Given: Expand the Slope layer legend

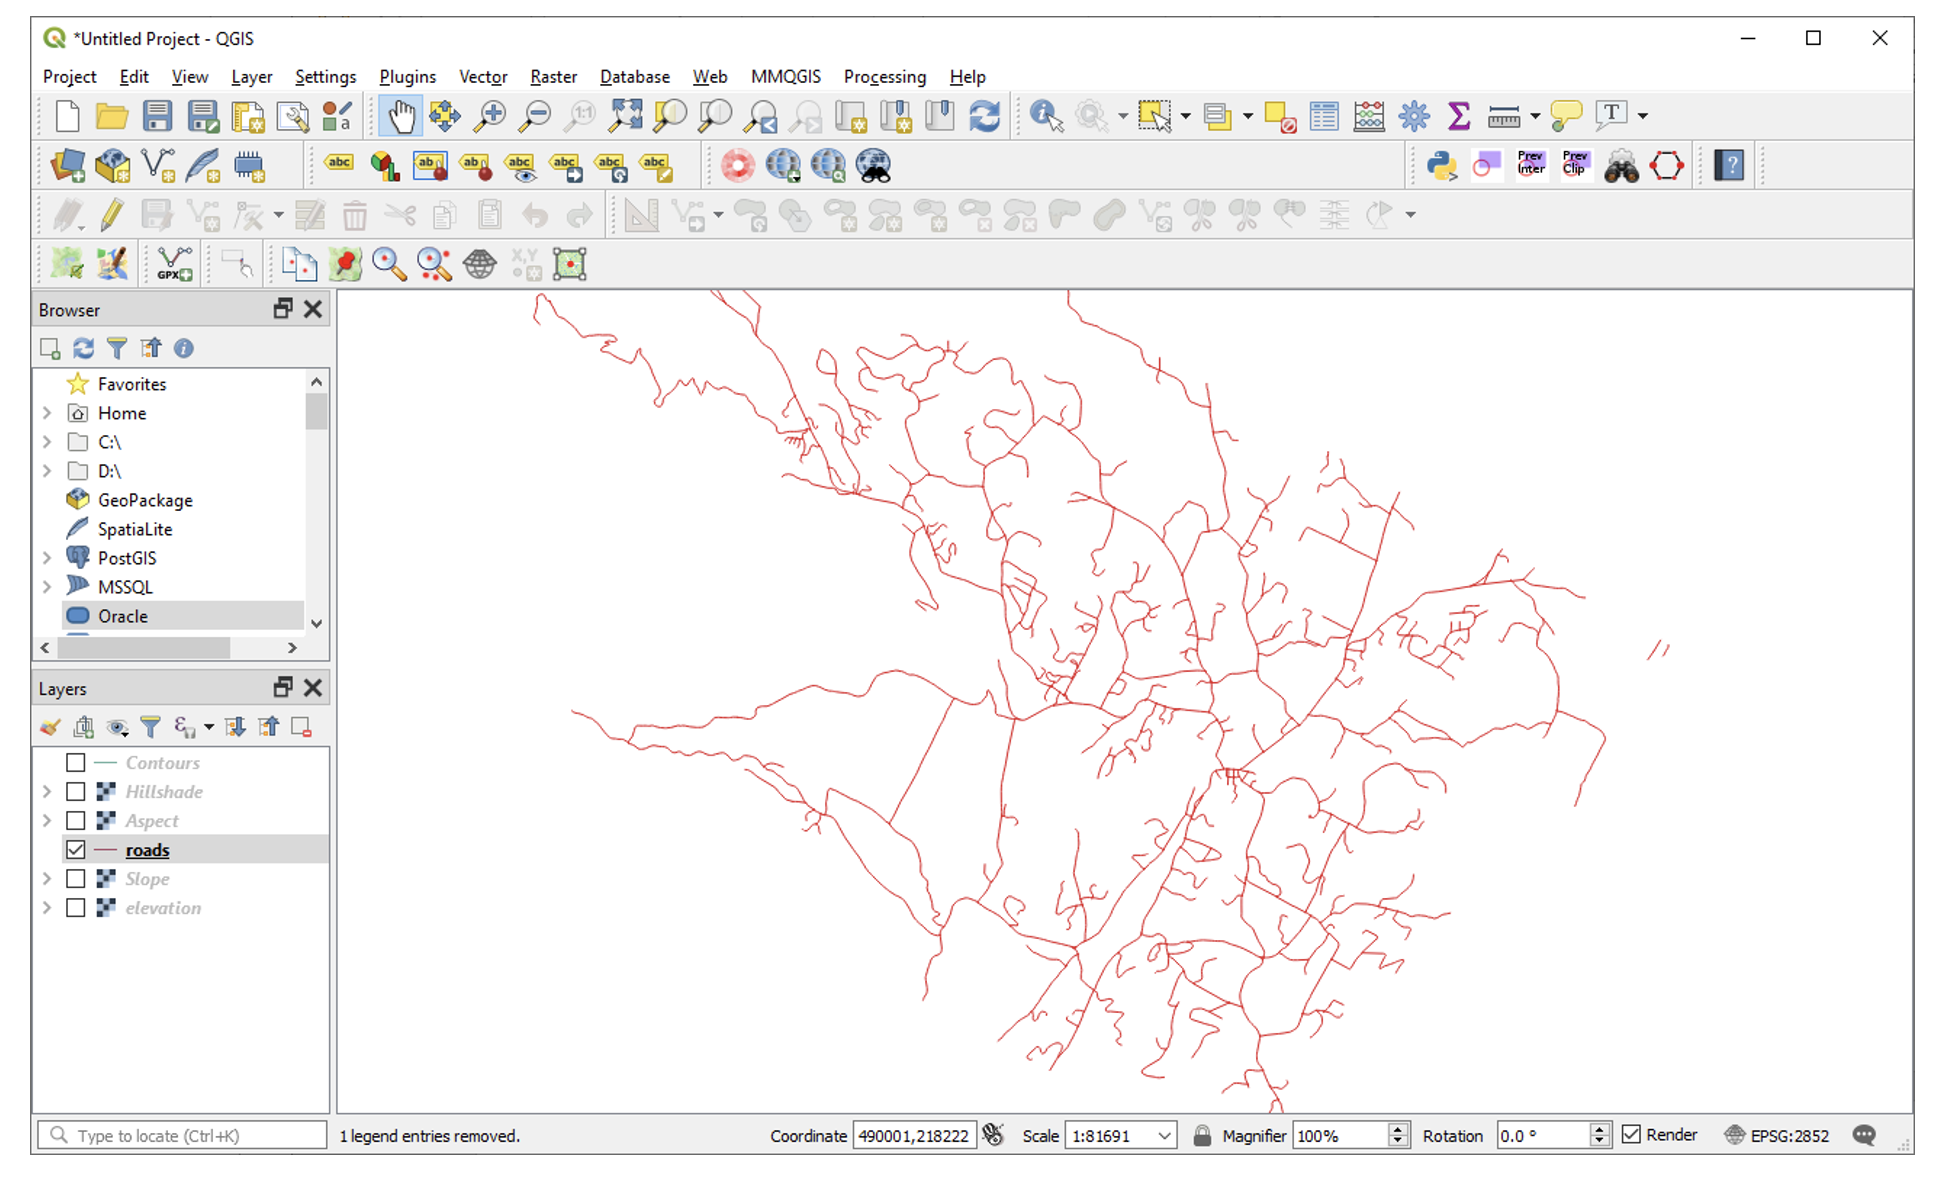Looking at the screenshot, I should (47, 878).
